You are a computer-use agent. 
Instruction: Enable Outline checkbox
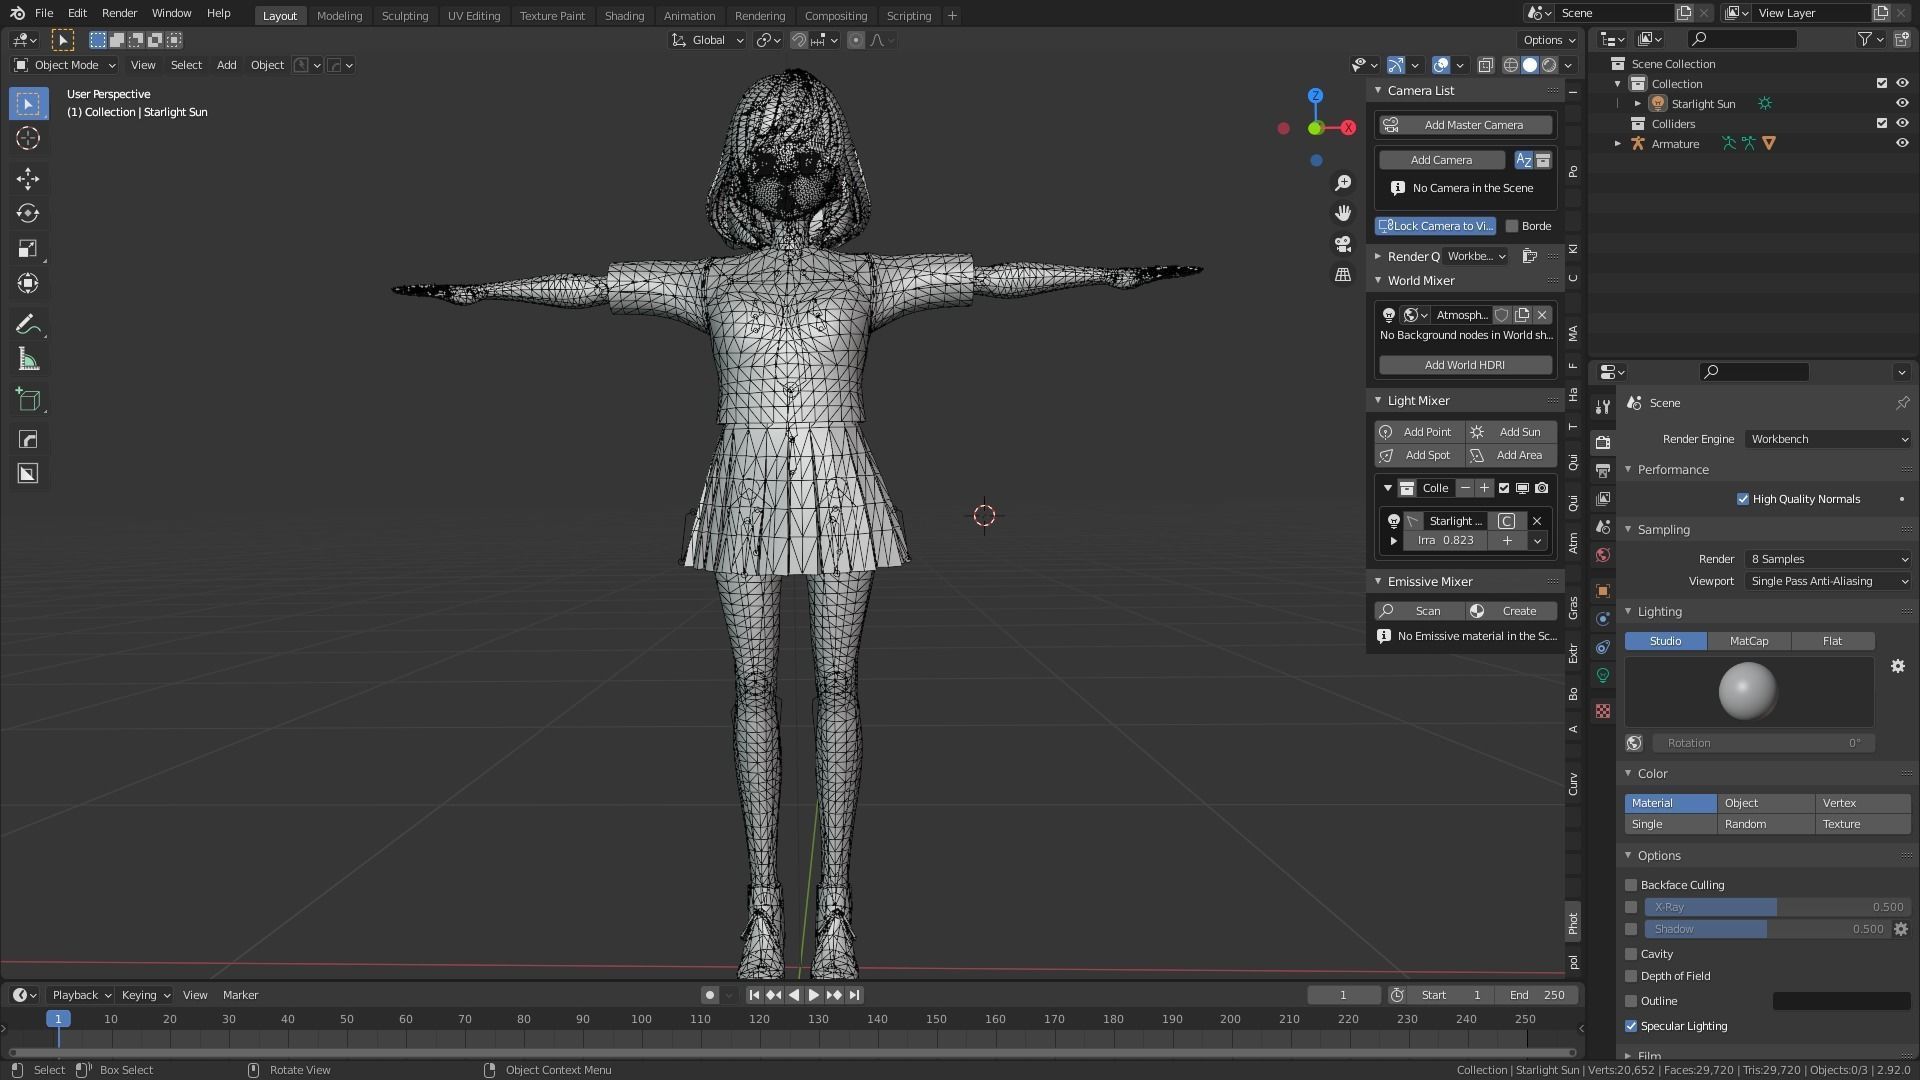(x=1631, y=1001)
